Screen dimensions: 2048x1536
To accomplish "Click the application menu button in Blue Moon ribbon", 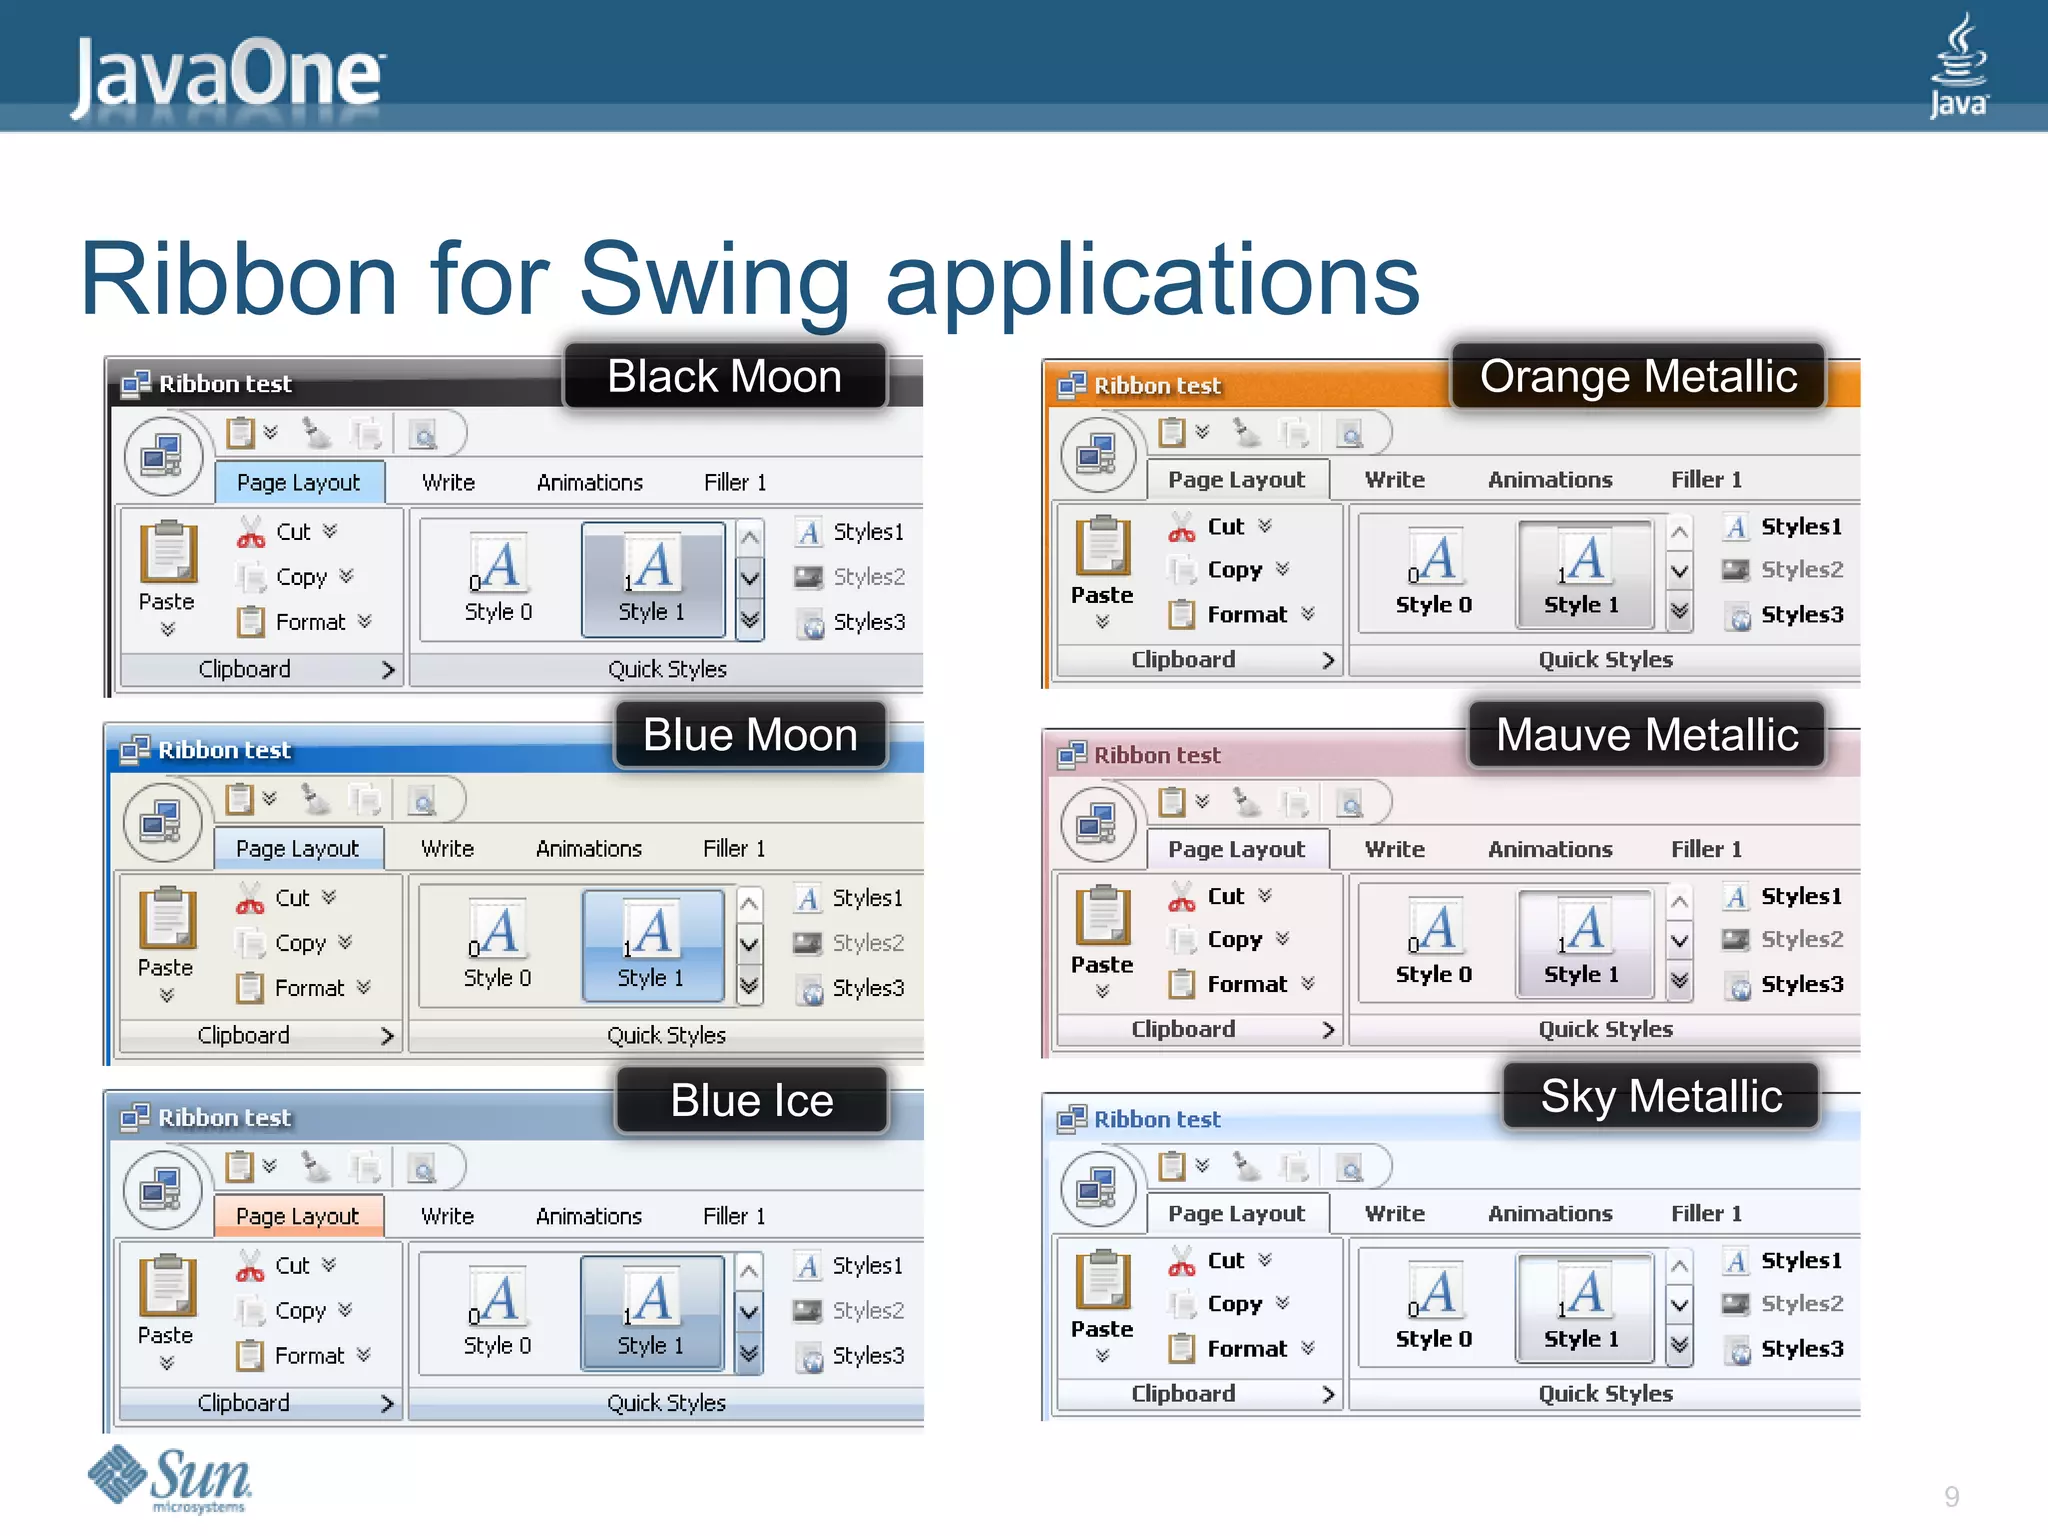I will point(162,823).
